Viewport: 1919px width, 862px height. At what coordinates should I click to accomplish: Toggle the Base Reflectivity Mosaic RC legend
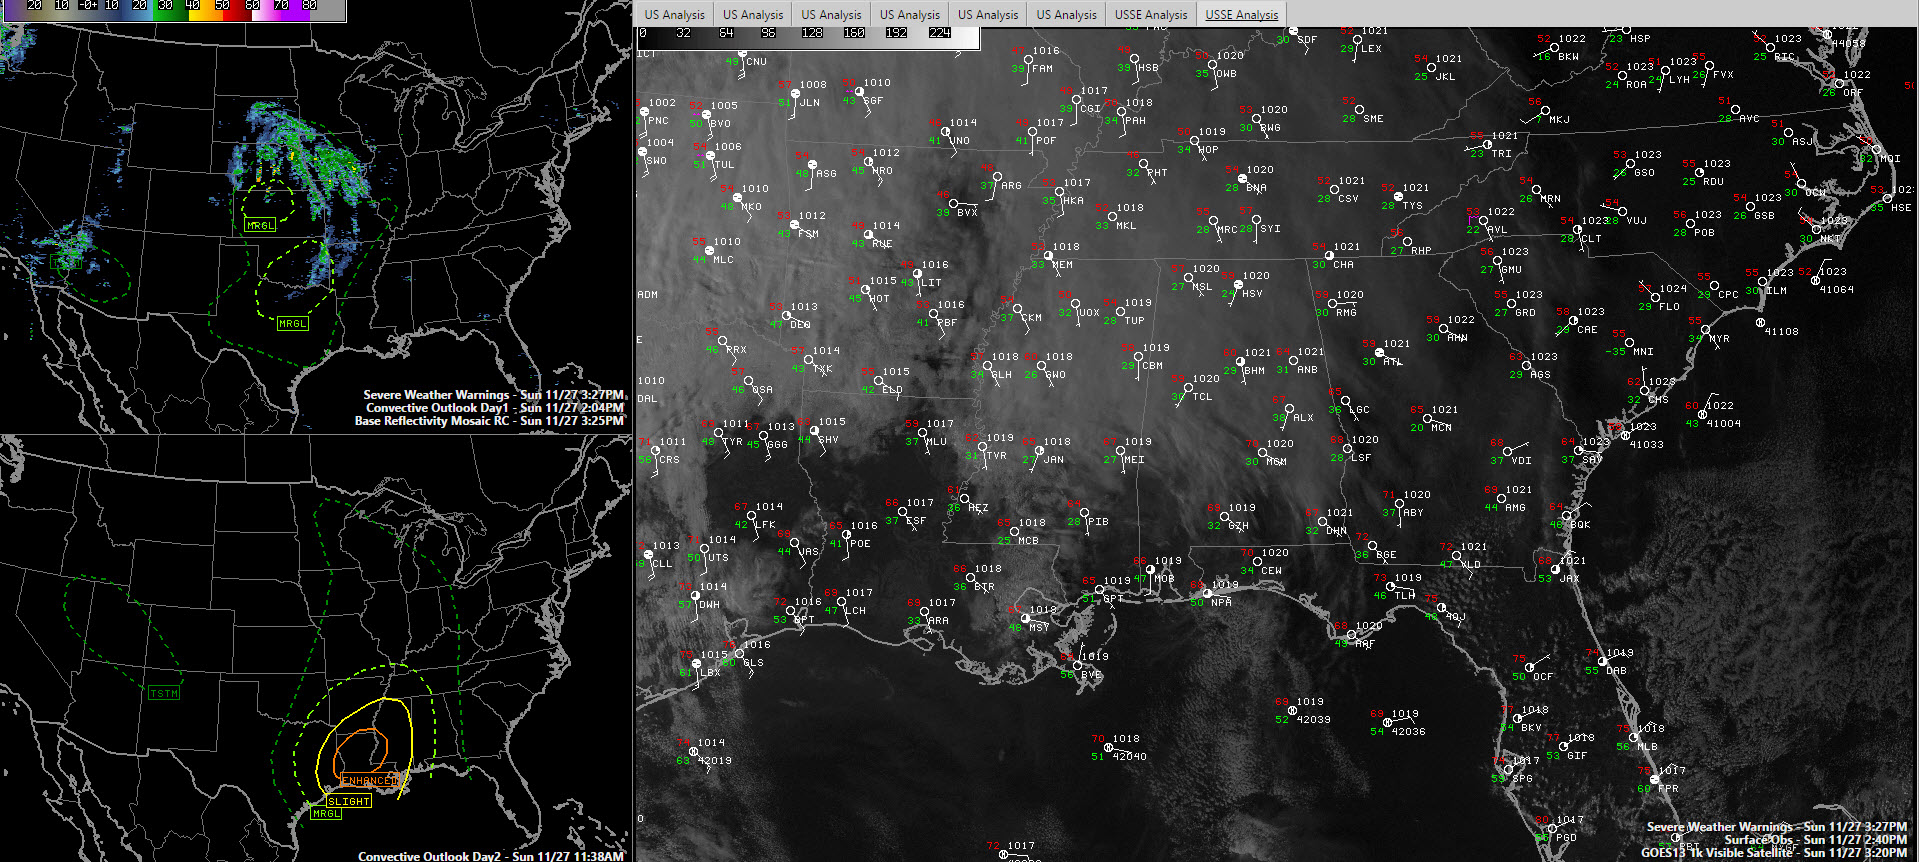click(x=488, y=421)
